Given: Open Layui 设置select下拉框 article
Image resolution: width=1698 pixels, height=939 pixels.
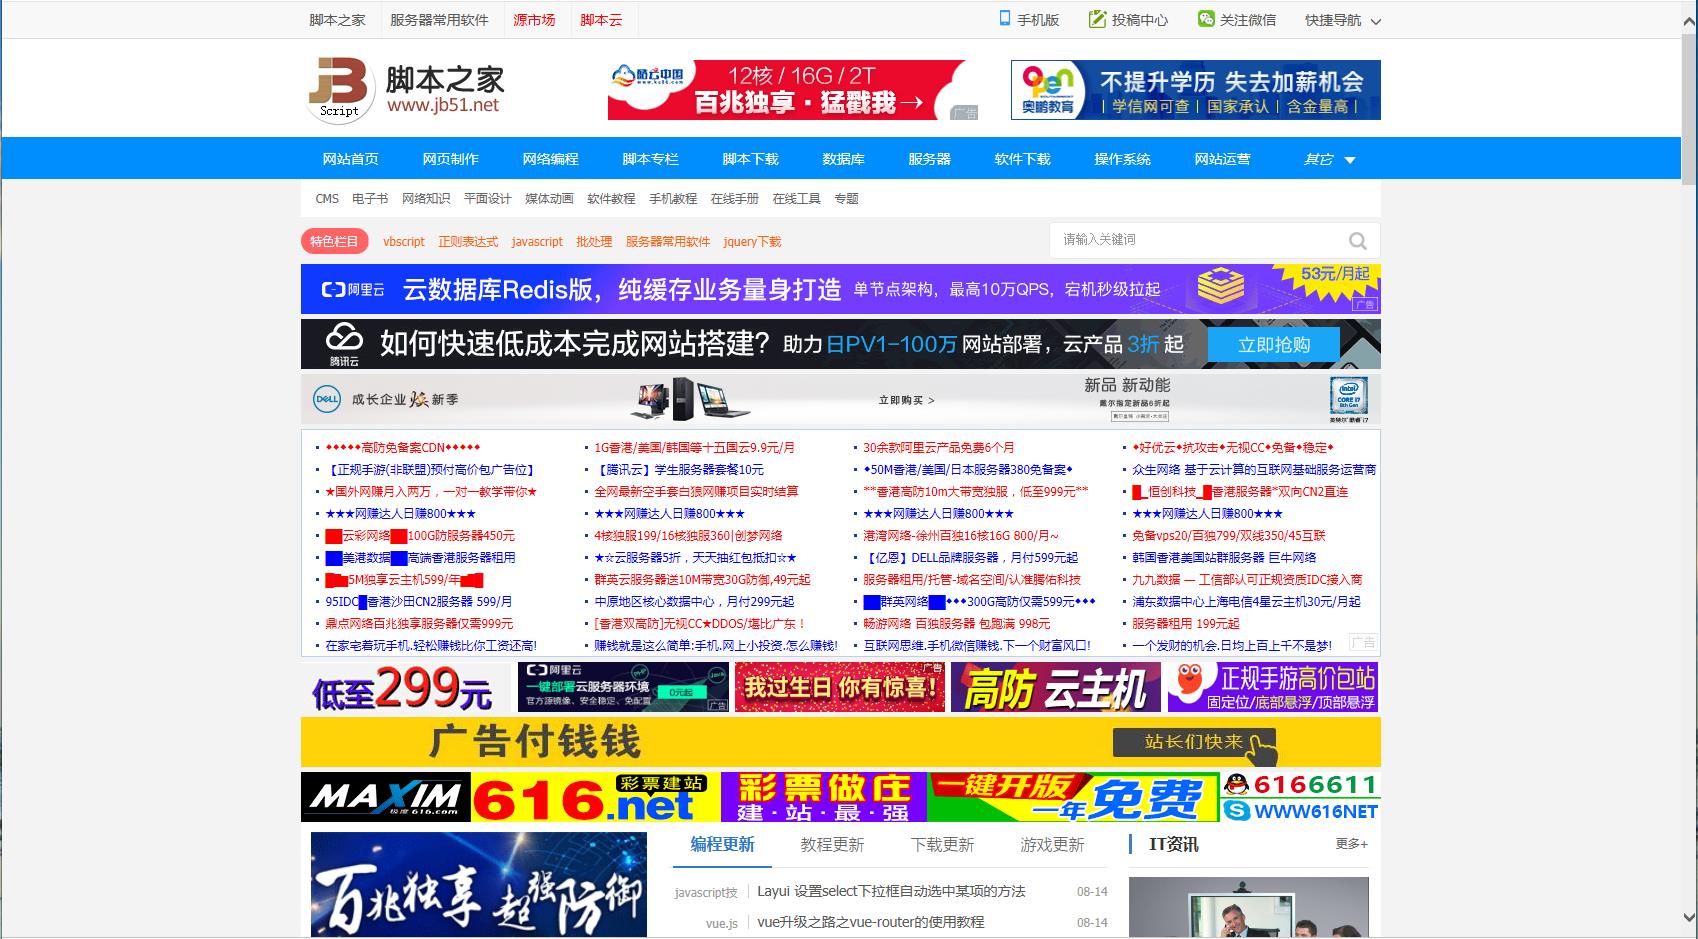Looking at the screenshot, I should pos(891,891).
